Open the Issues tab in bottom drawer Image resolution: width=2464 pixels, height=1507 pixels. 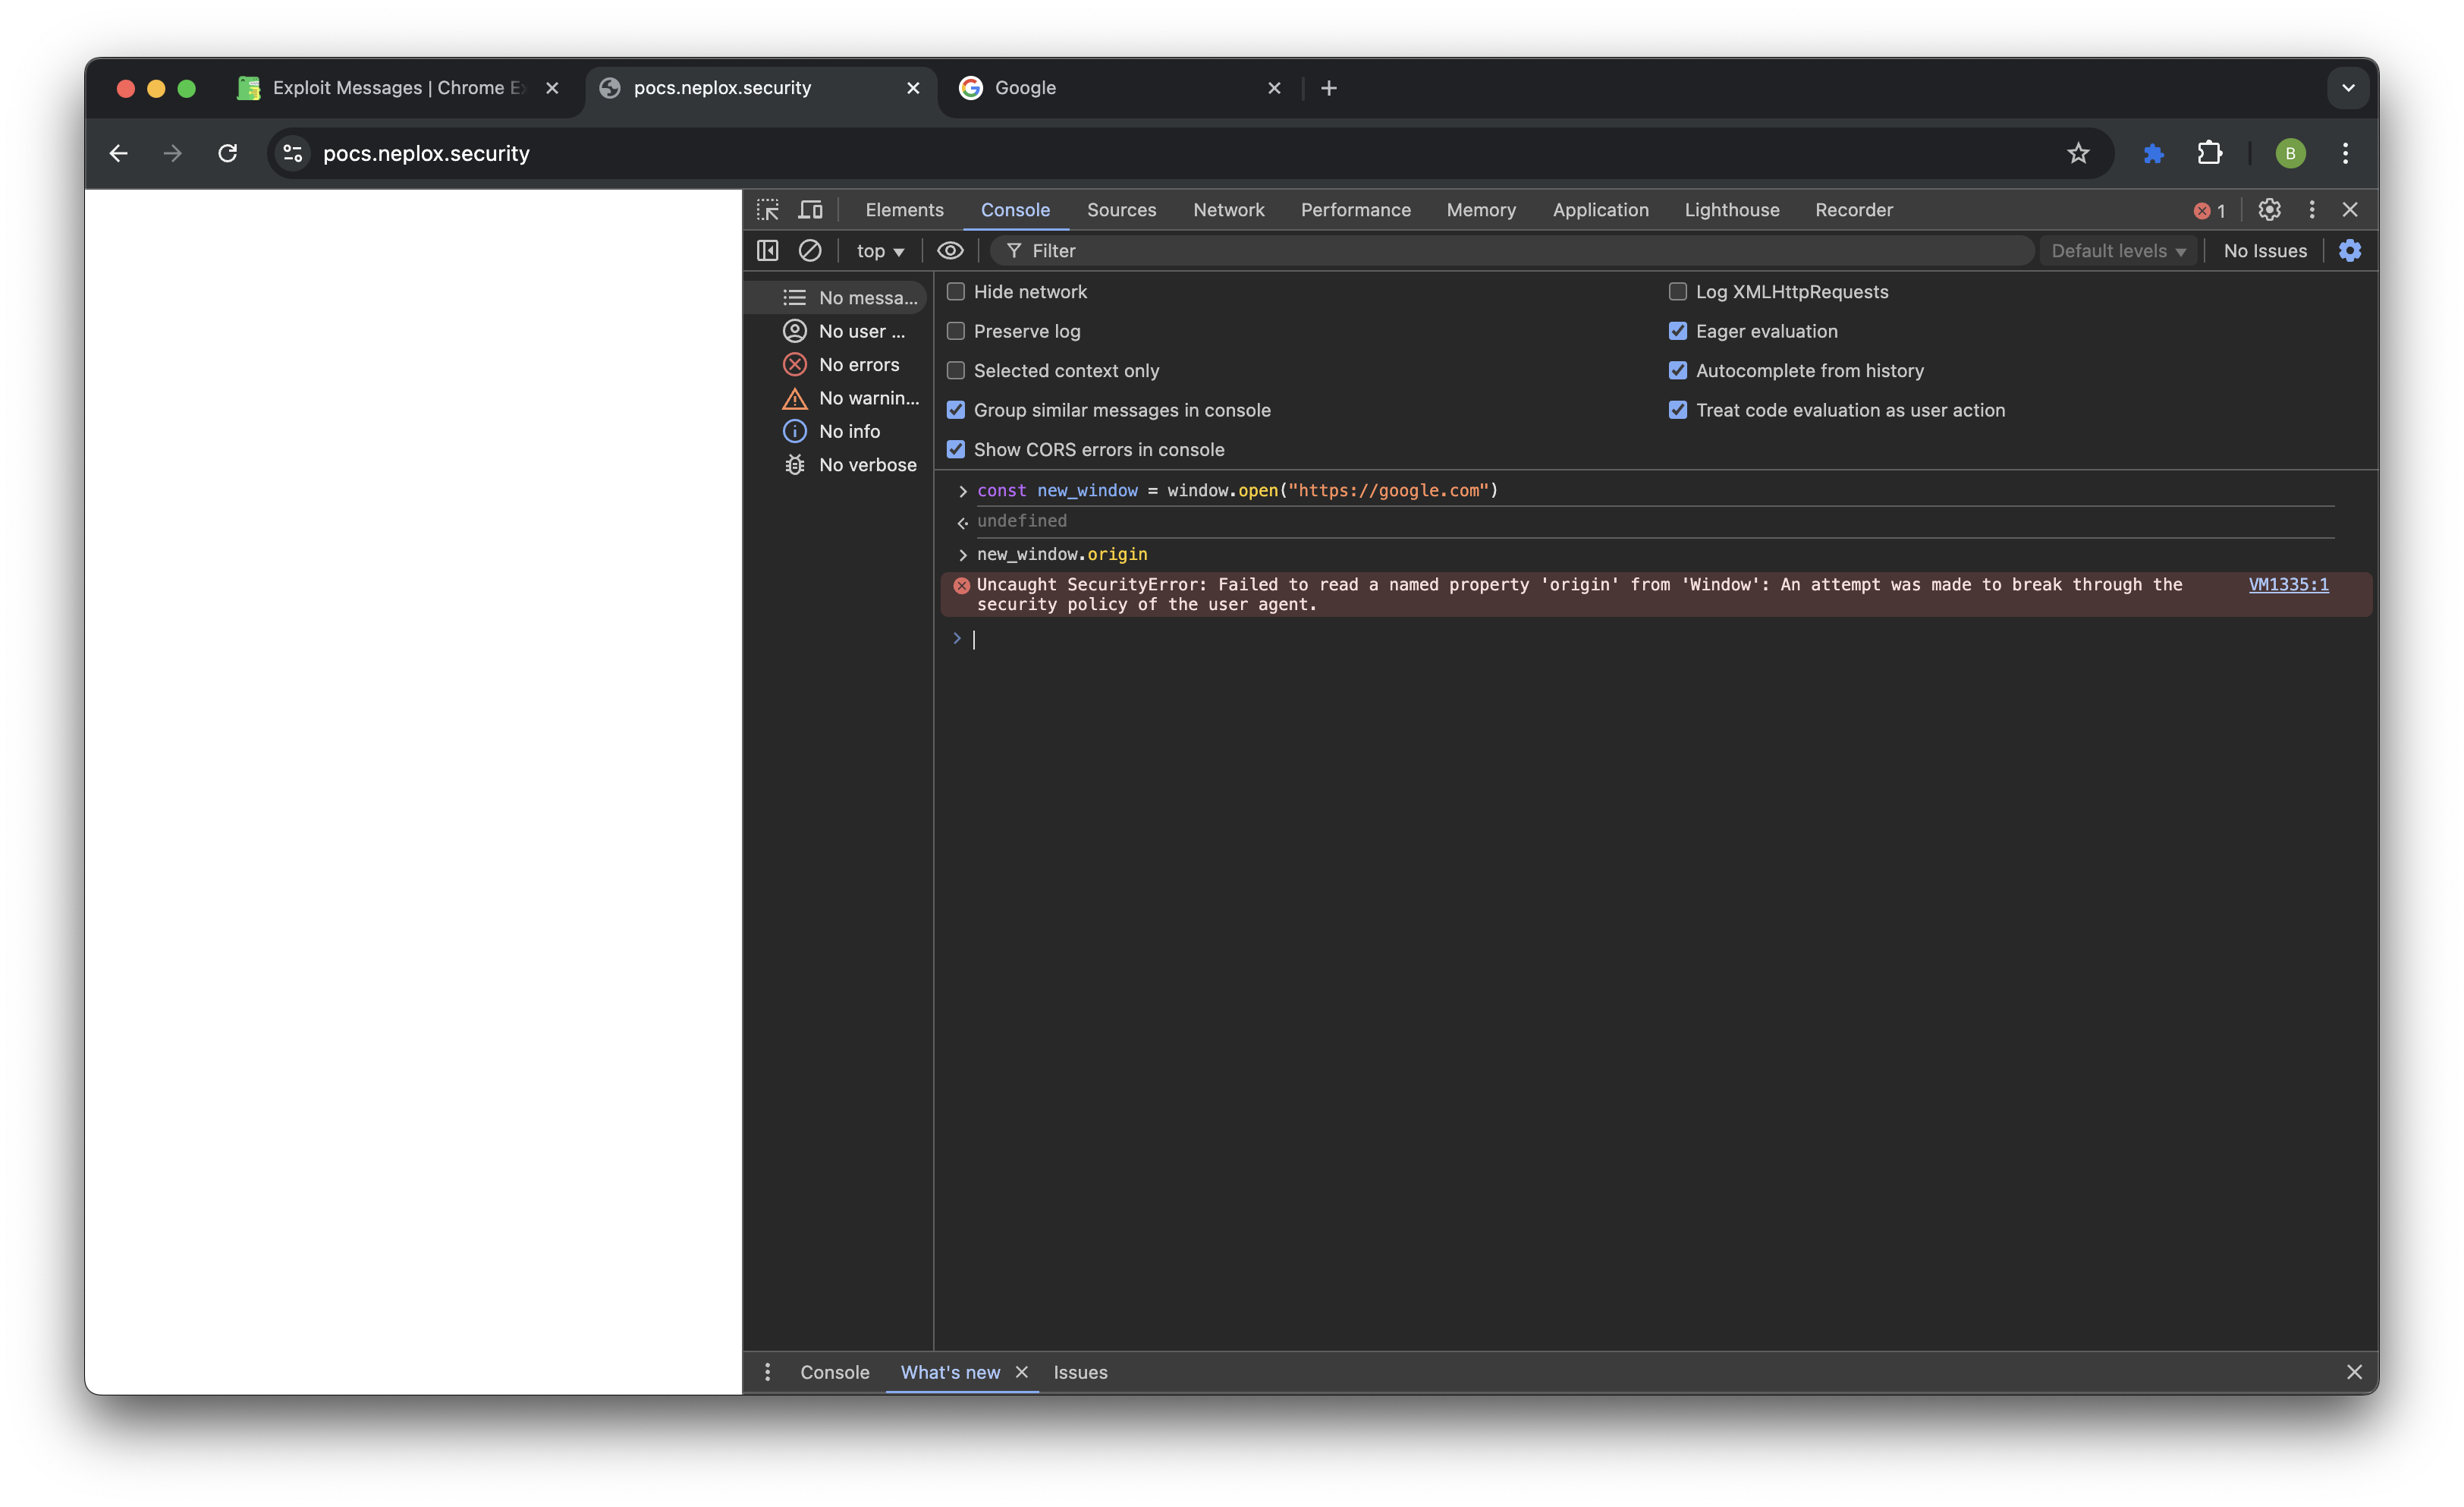point(1080,1372)
